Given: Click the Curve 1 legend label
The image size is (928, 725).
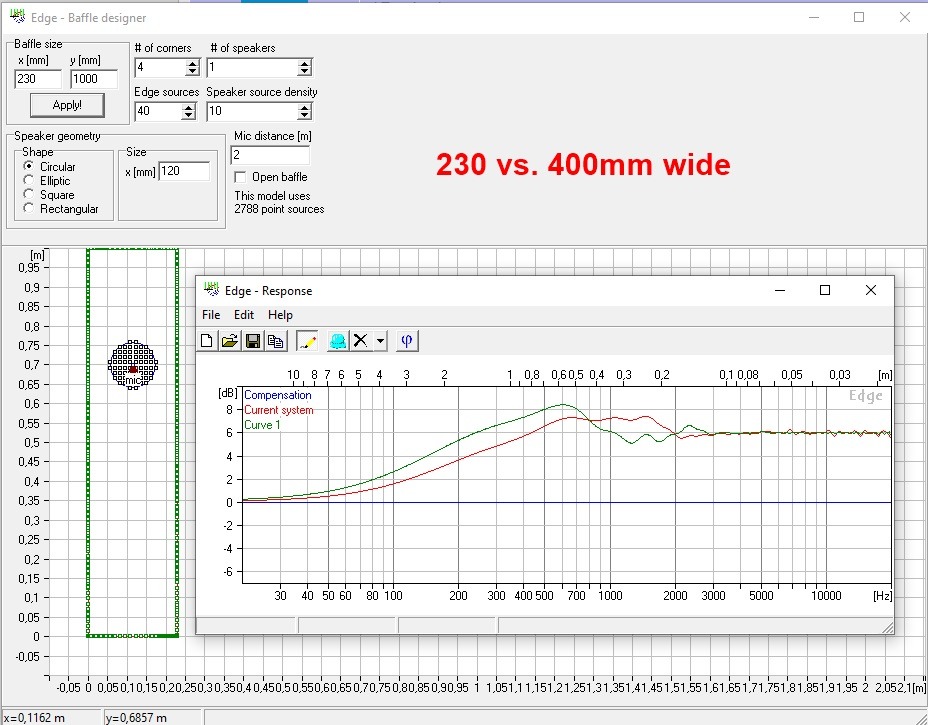Looking at the screenshot, I should point(262,424).
